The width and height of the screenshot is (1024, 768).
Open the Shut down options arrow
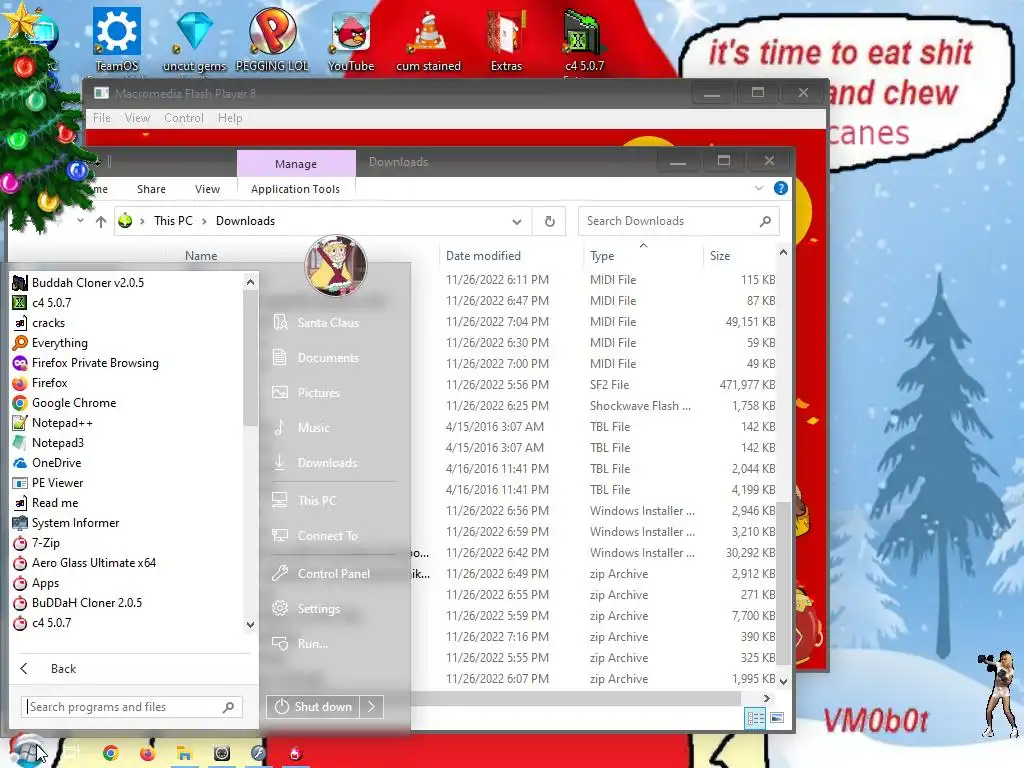[x=371, y=707]
